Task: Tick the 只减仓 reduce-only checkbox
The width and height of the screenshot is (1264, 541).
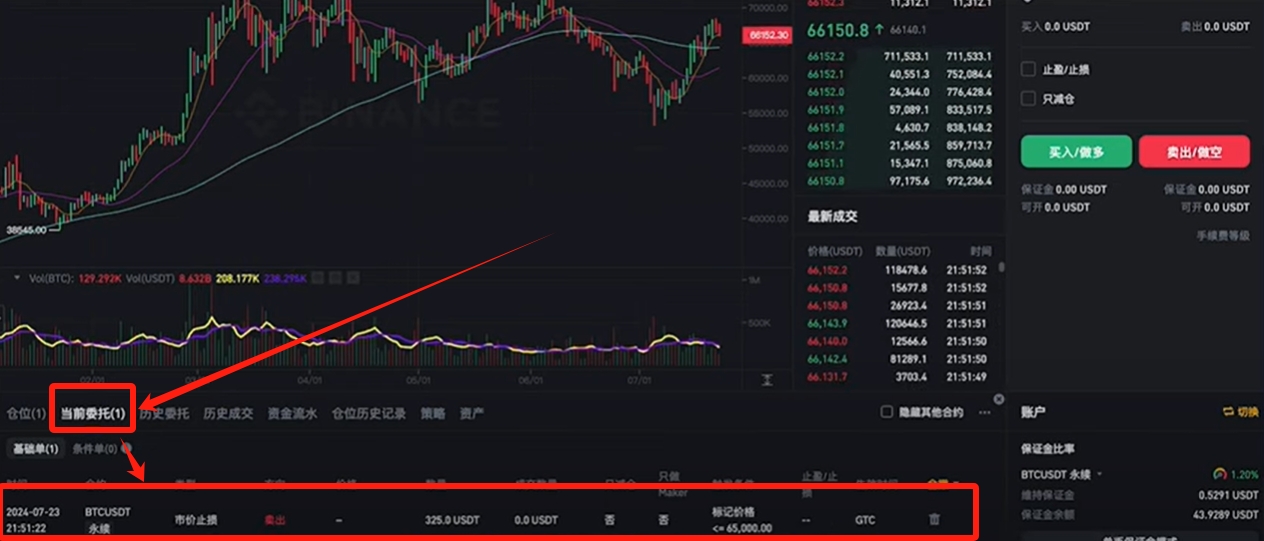Action: tap(1028, 98)
